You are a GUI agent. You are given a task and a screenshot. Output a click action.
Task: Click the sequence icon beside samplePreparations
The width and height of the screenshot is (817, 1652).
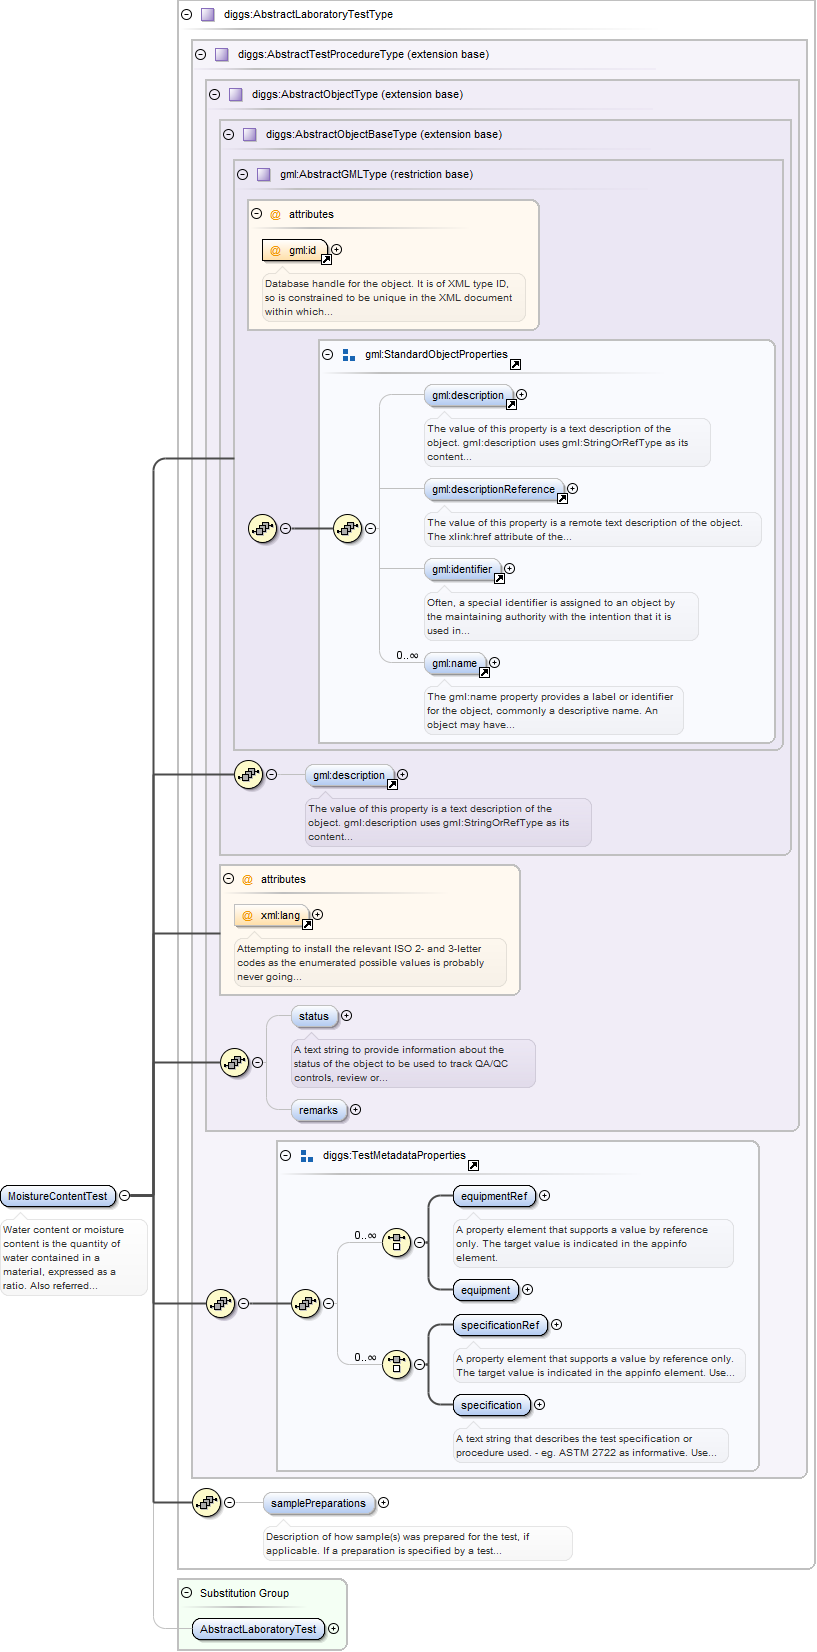206,1502
